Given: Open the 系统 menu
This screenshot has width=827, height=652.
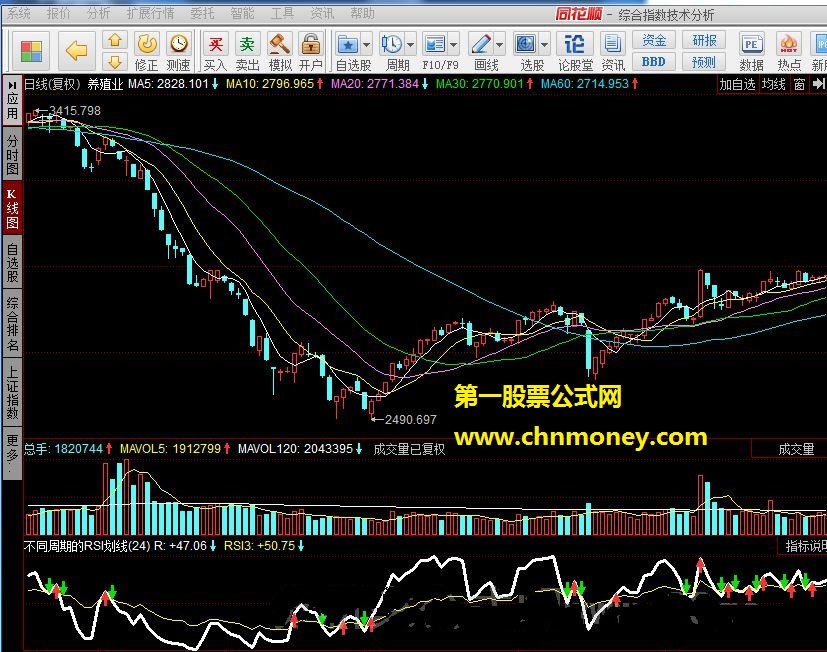Looking at the screenshot, I should pyautogui.click(x=19, y=13).
